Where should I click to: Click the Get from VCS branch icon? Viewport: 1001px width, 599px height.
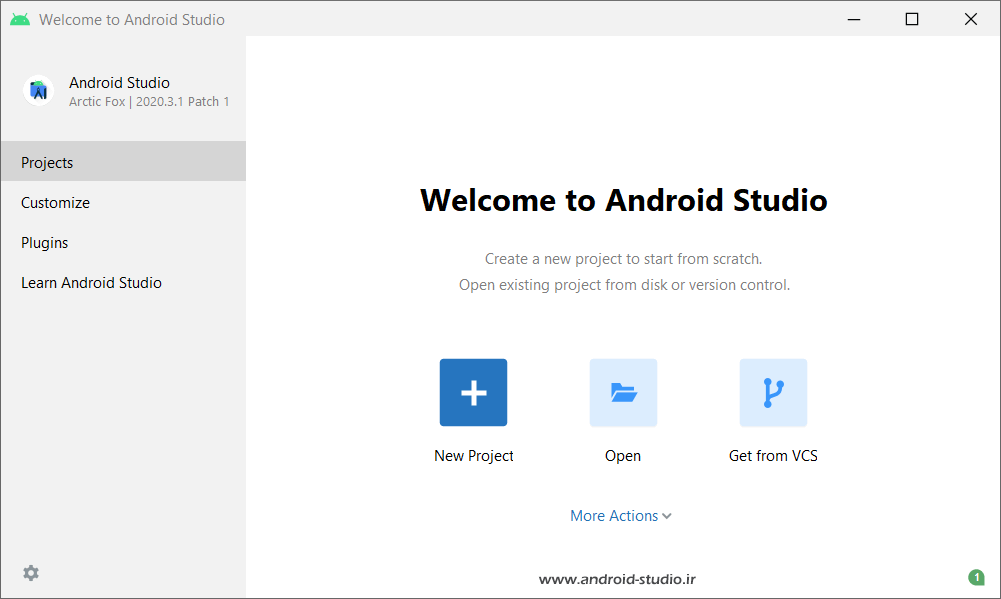(773, 392)
